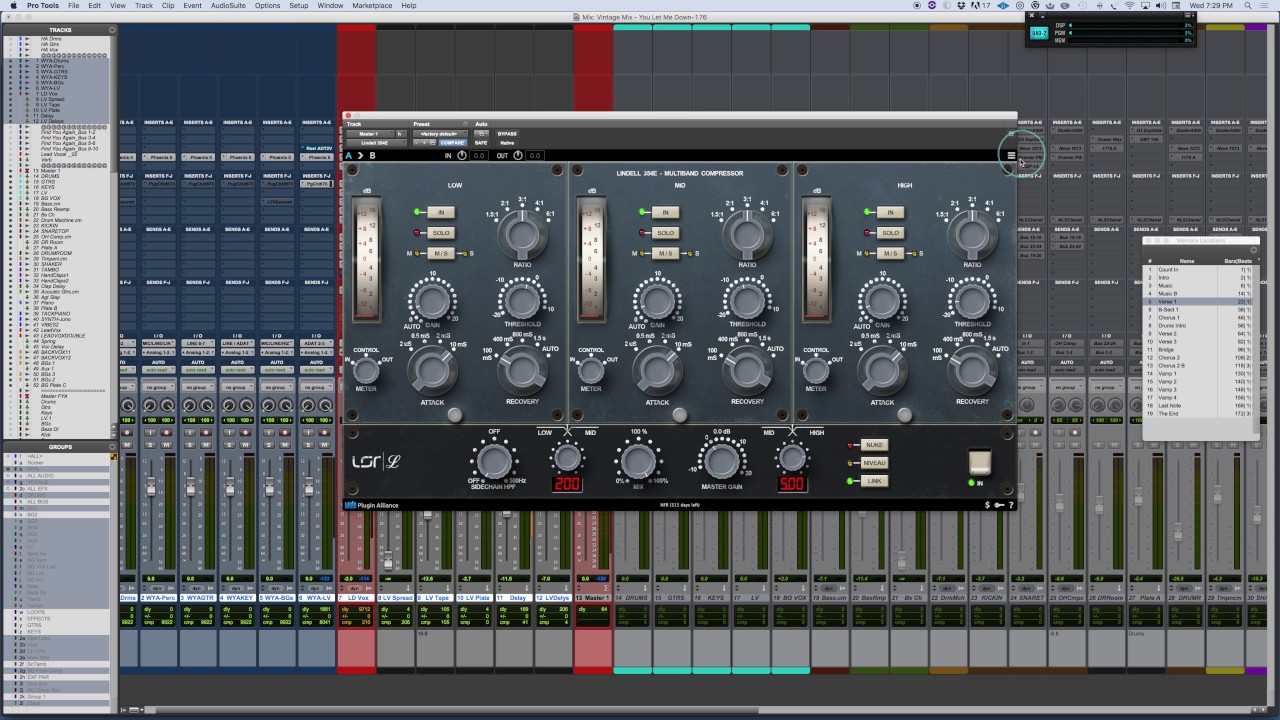Click the Mix percentage knob

pos(637,461)
